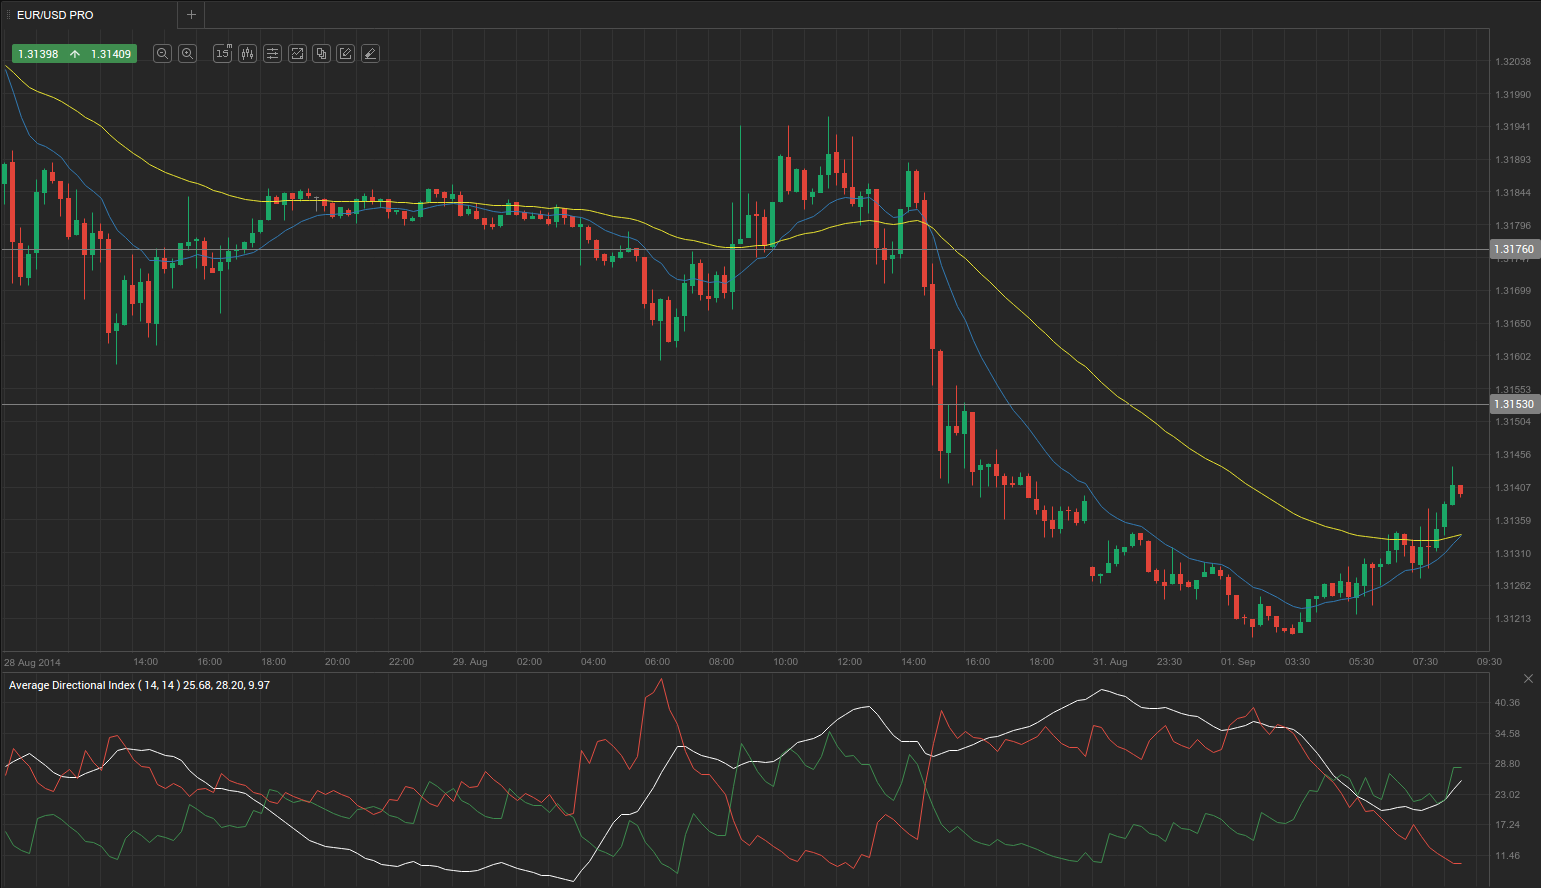Click the duplicate chart icon
1541x888 pixels.
(321, 54)
